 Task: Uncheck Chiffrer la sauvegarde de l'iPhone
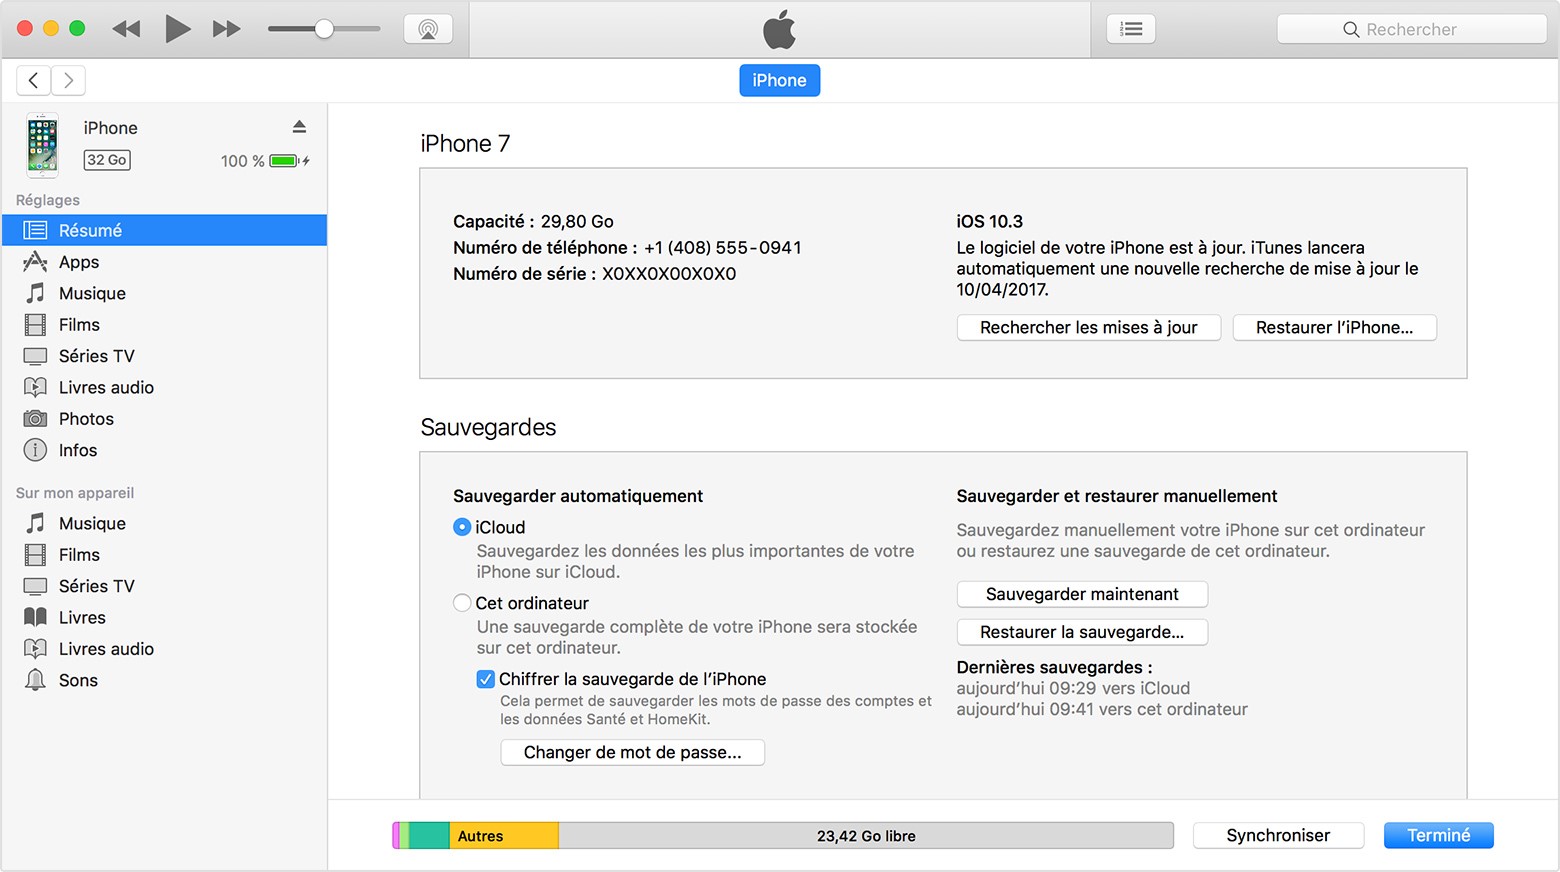pos(485,679)
